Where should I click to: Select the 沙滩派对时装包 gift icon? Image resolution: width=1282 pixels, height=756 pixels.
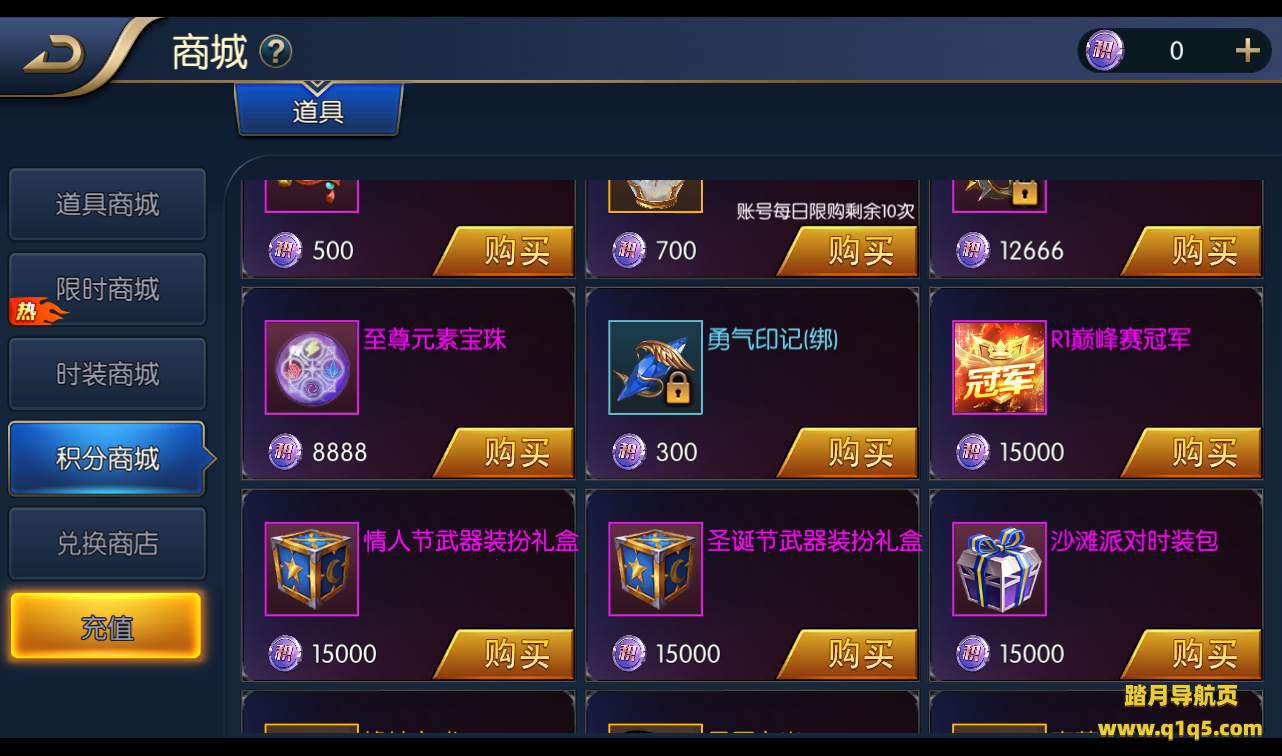tap(999, 569)
